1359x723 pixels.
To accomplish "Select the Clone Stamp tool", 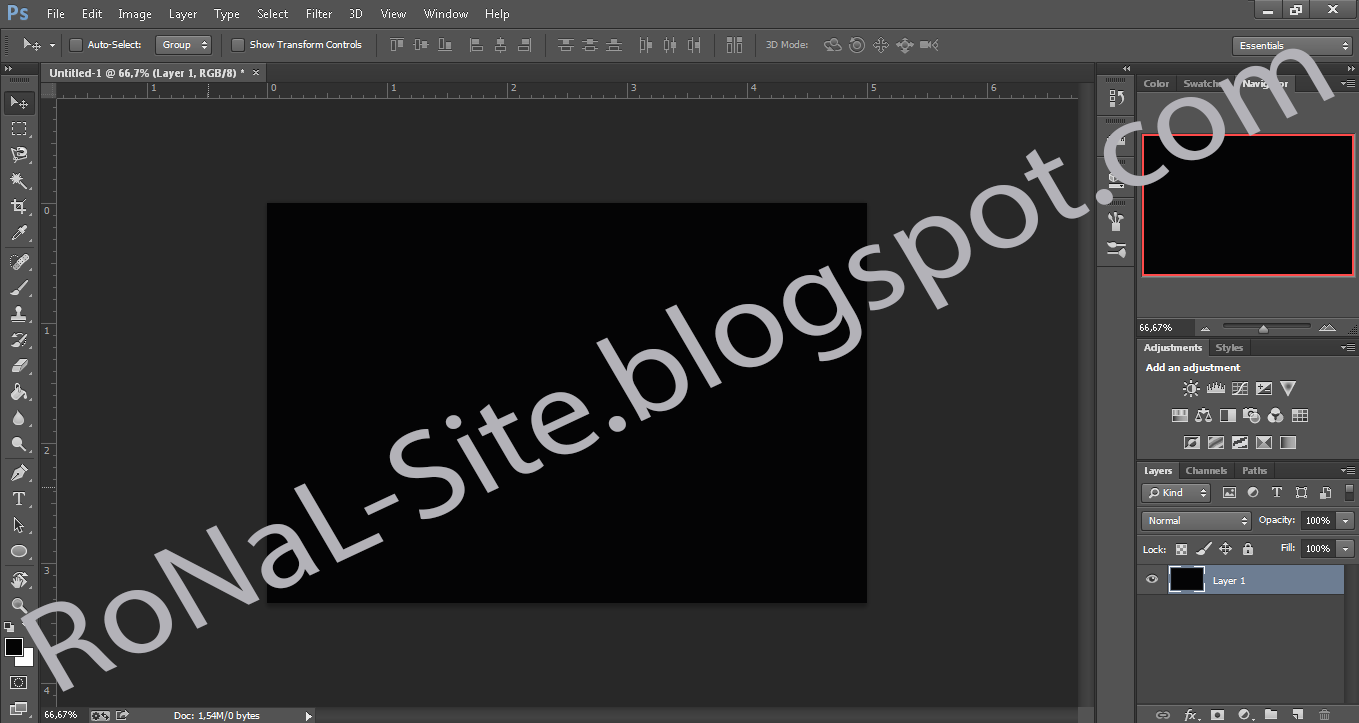I will click(x=19, y=314).
